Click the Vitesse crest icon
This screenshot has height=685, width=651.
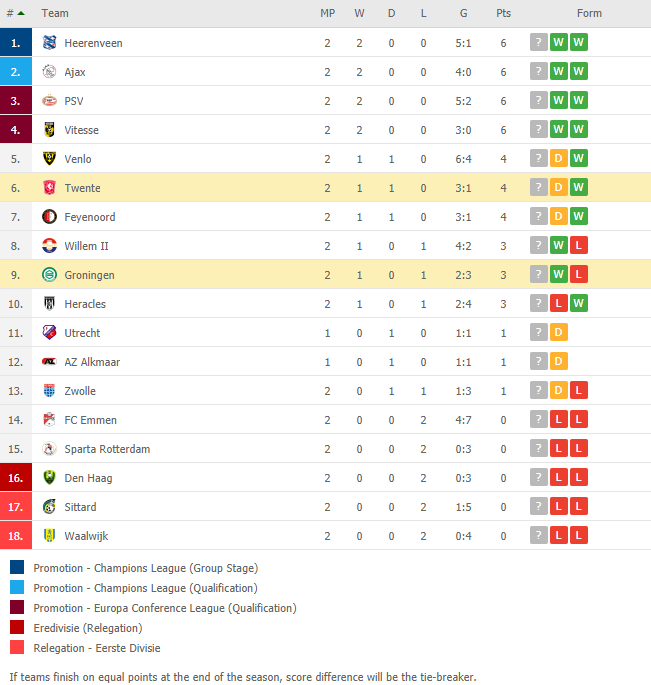coord(49,129)
